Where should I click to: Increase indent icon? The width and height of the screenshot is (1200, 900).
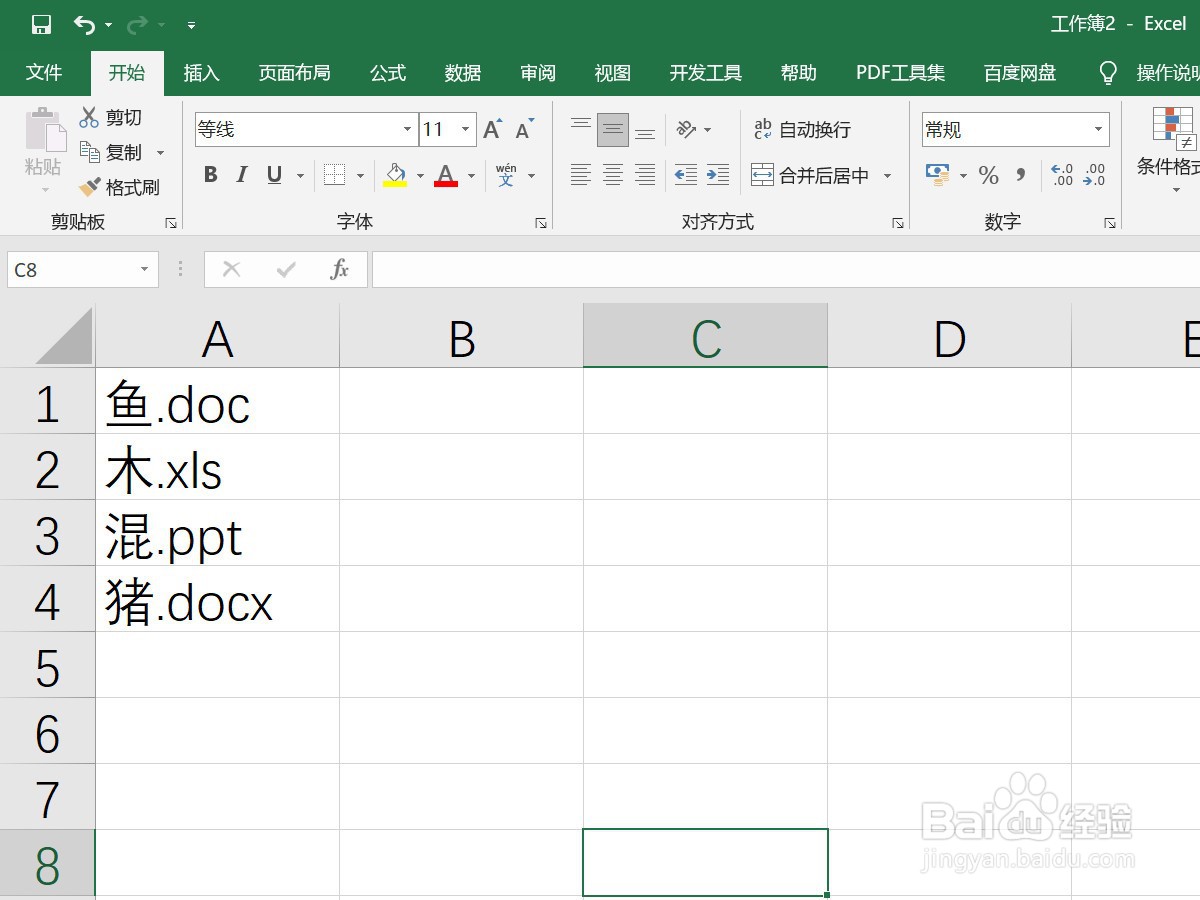[717, 176]
